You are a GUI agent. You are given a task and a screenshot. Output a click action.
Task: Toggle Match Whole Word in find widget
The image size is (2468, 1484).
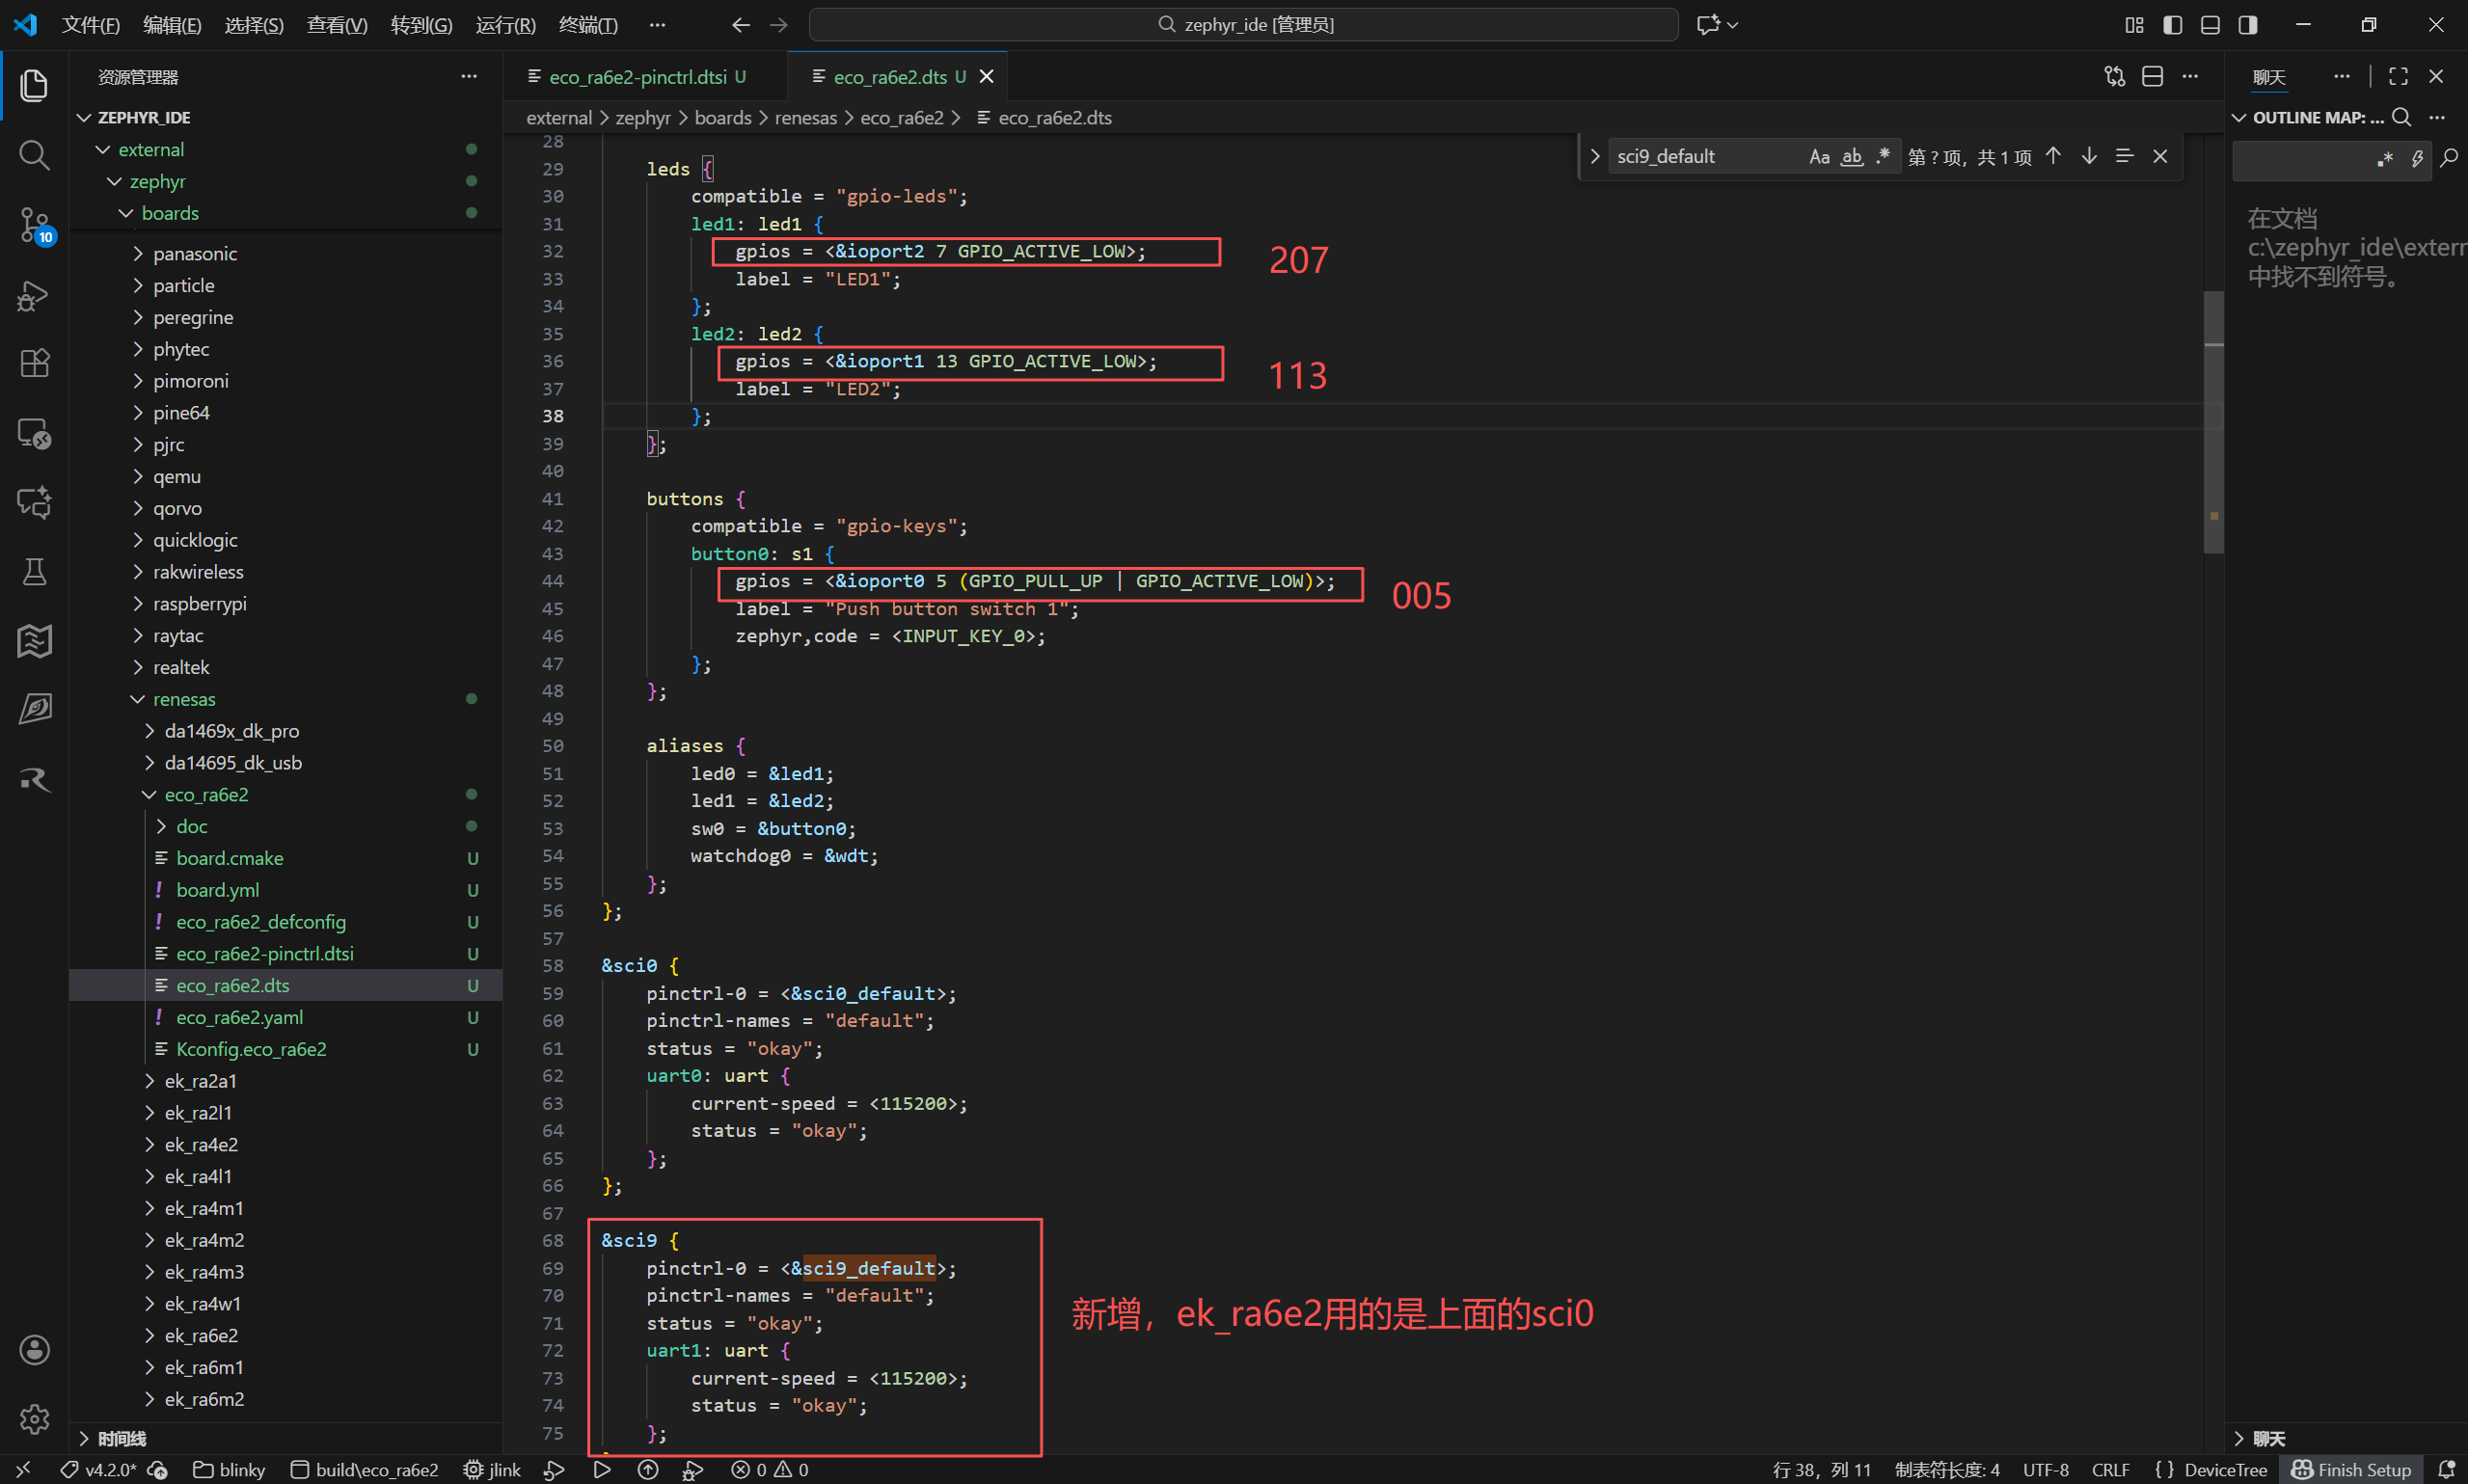point(1852,156)
